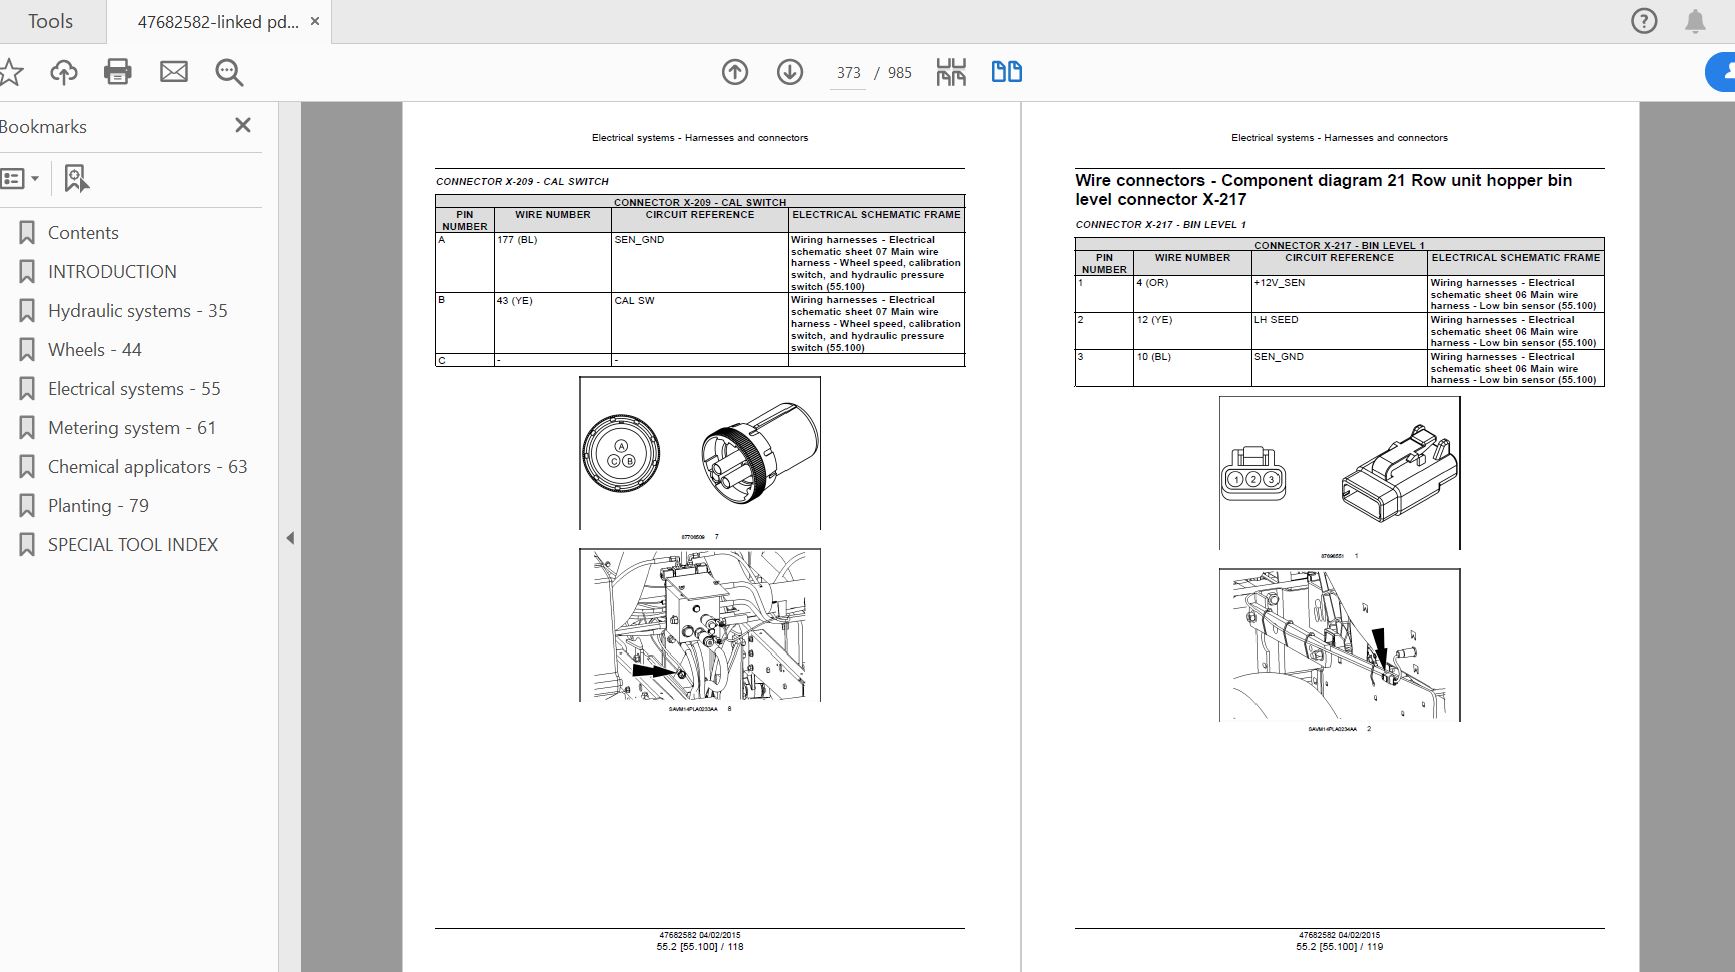Click the '4 (OR)' wire number cell
1735x972 pixels.
pyautogui.click(x=1192, y=294)
